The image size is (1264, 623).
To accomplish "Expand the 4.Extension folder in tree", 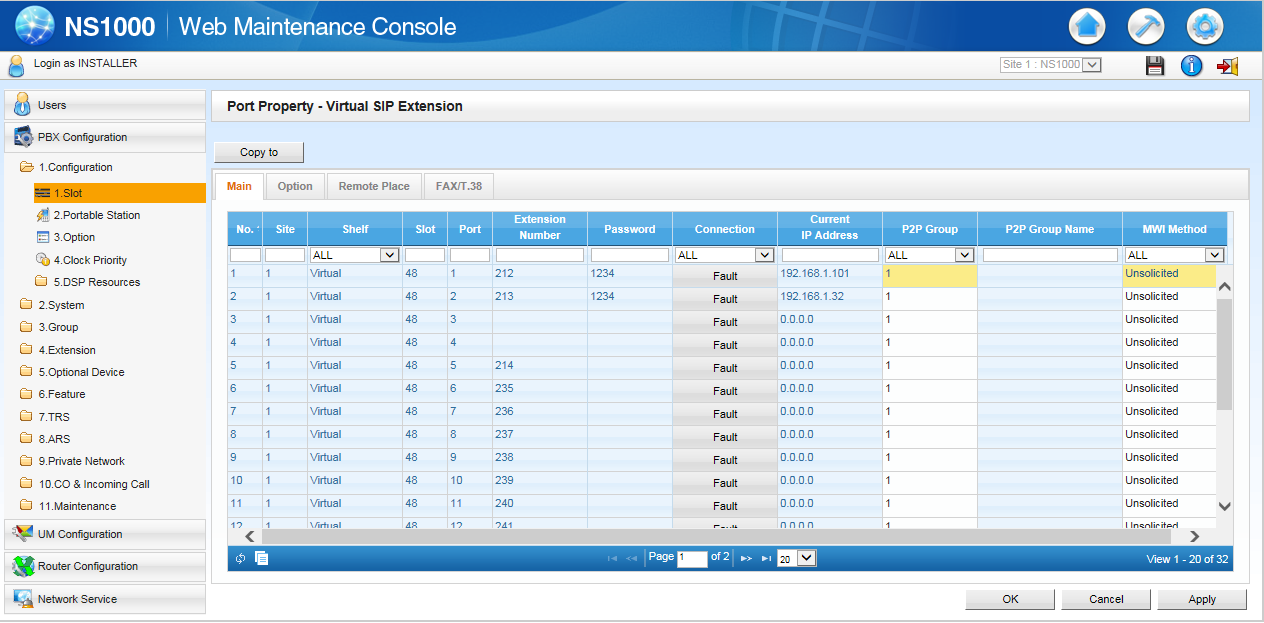I will (x=67, y=350).
